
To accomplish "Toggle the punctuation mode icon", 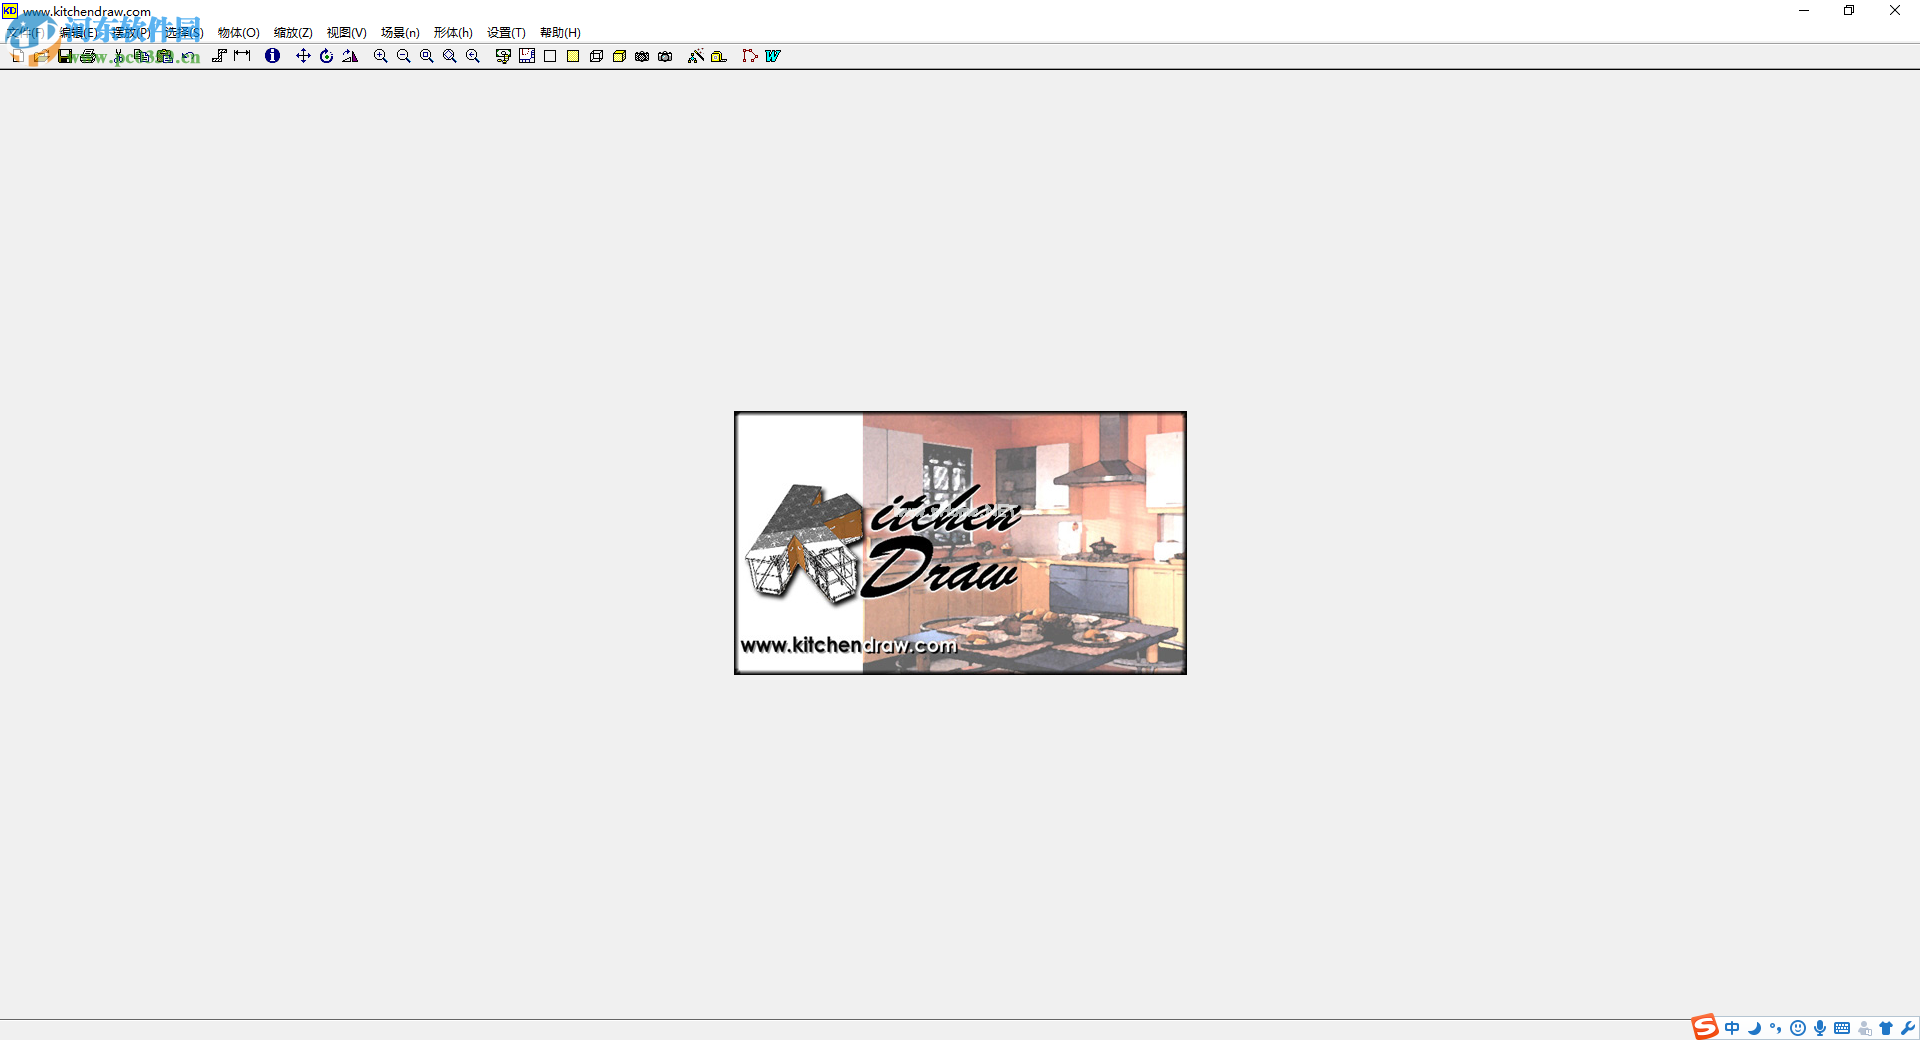I will [1776, 1028].
